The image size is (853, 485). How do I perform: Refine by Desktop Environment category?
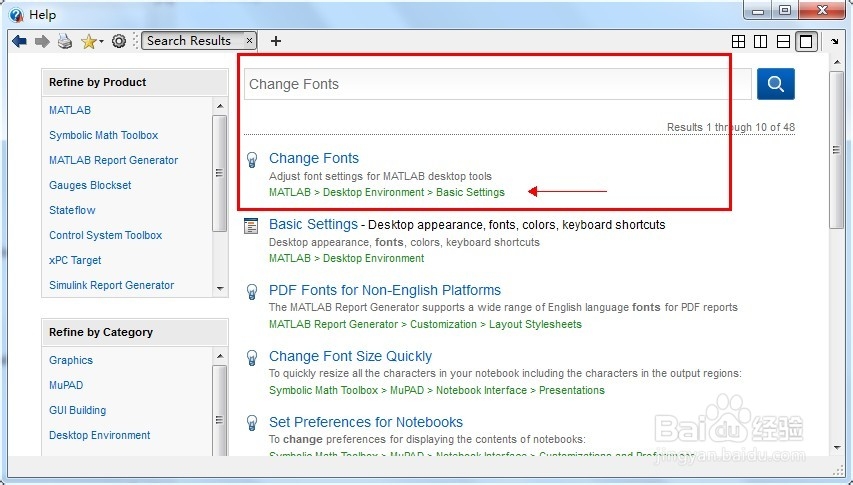click(x=100, y=435)
